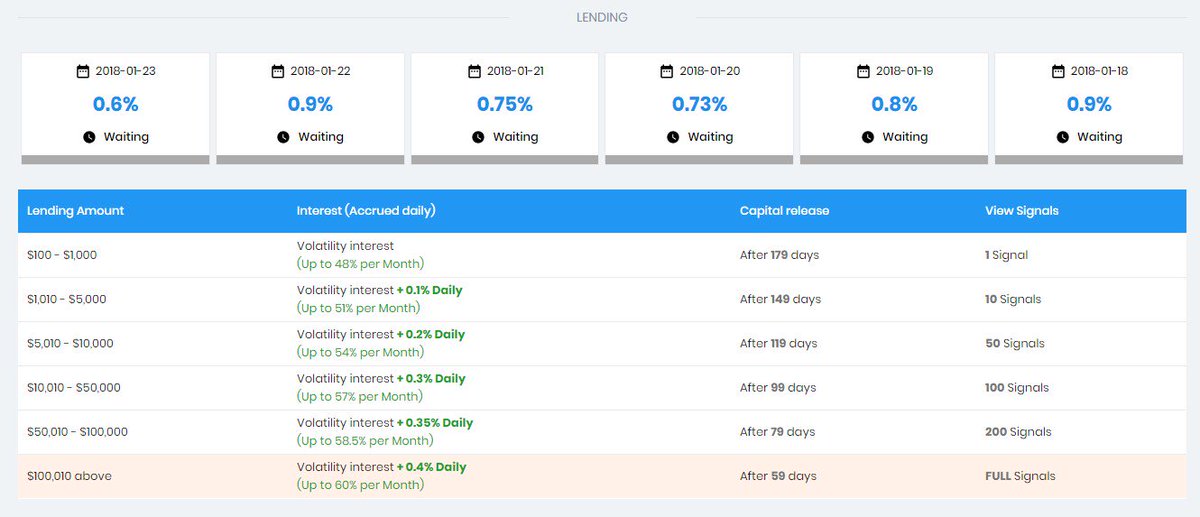1200x517 pixels.
Task: Open the 1 Signal link
Action: (1006, 255)
